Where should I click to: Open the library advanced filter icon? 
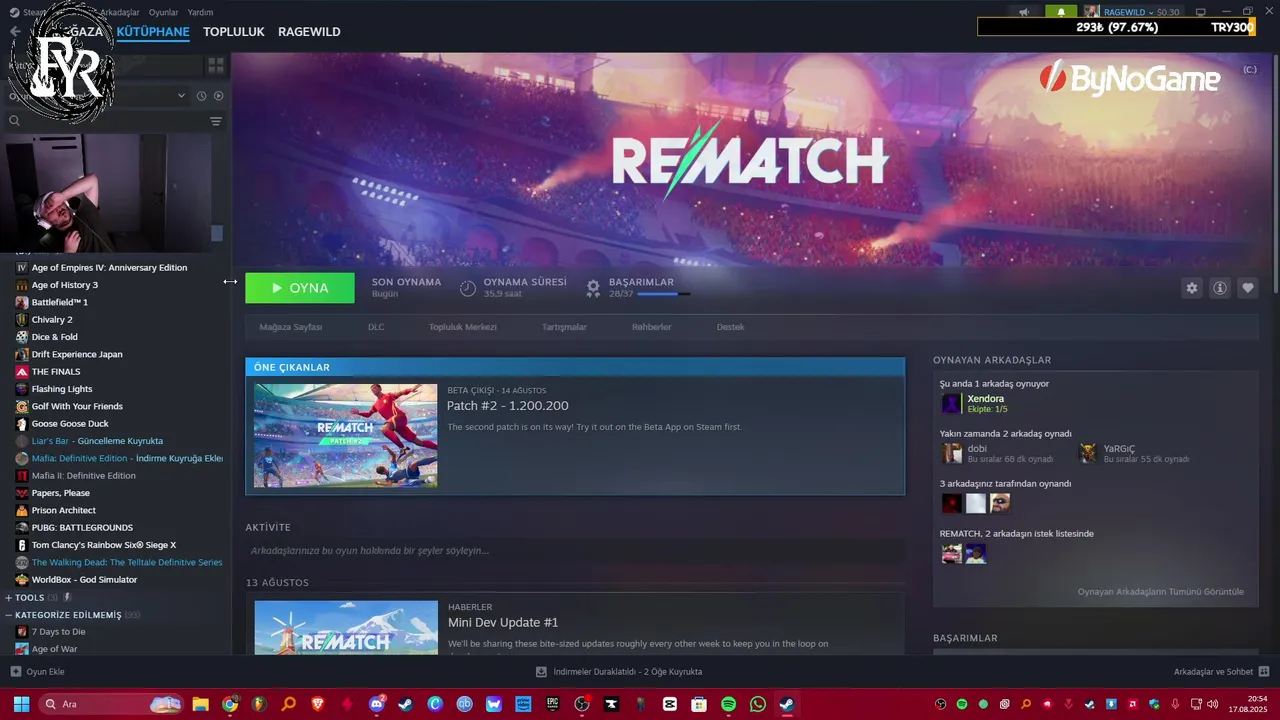(x=215, y=121)
